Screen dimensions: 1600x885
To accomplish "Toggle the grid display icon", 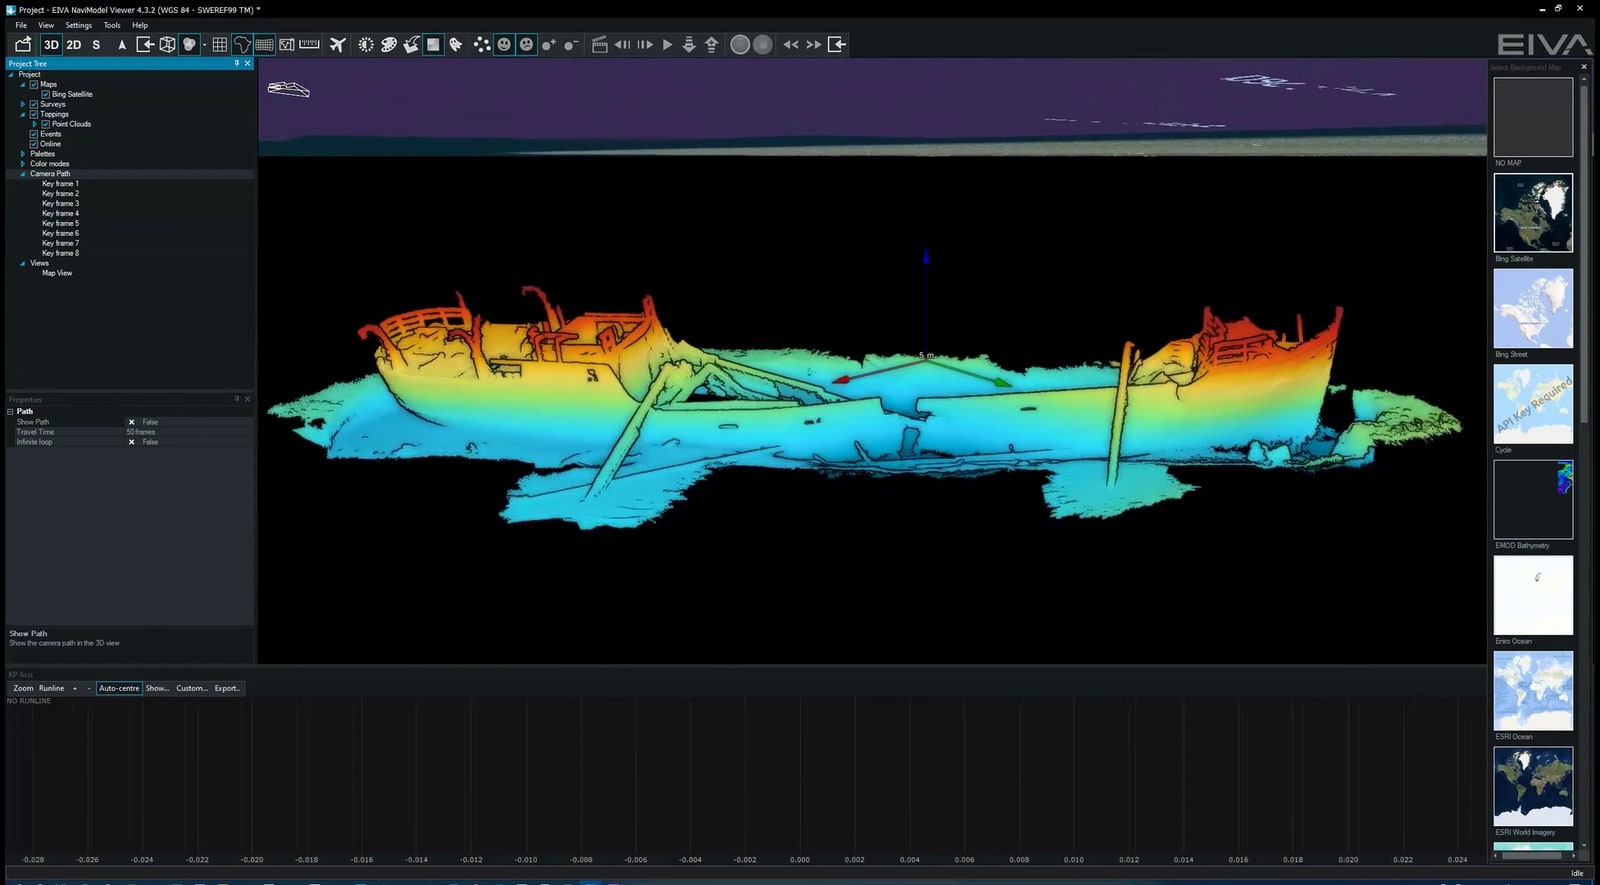I will (220, 45).
